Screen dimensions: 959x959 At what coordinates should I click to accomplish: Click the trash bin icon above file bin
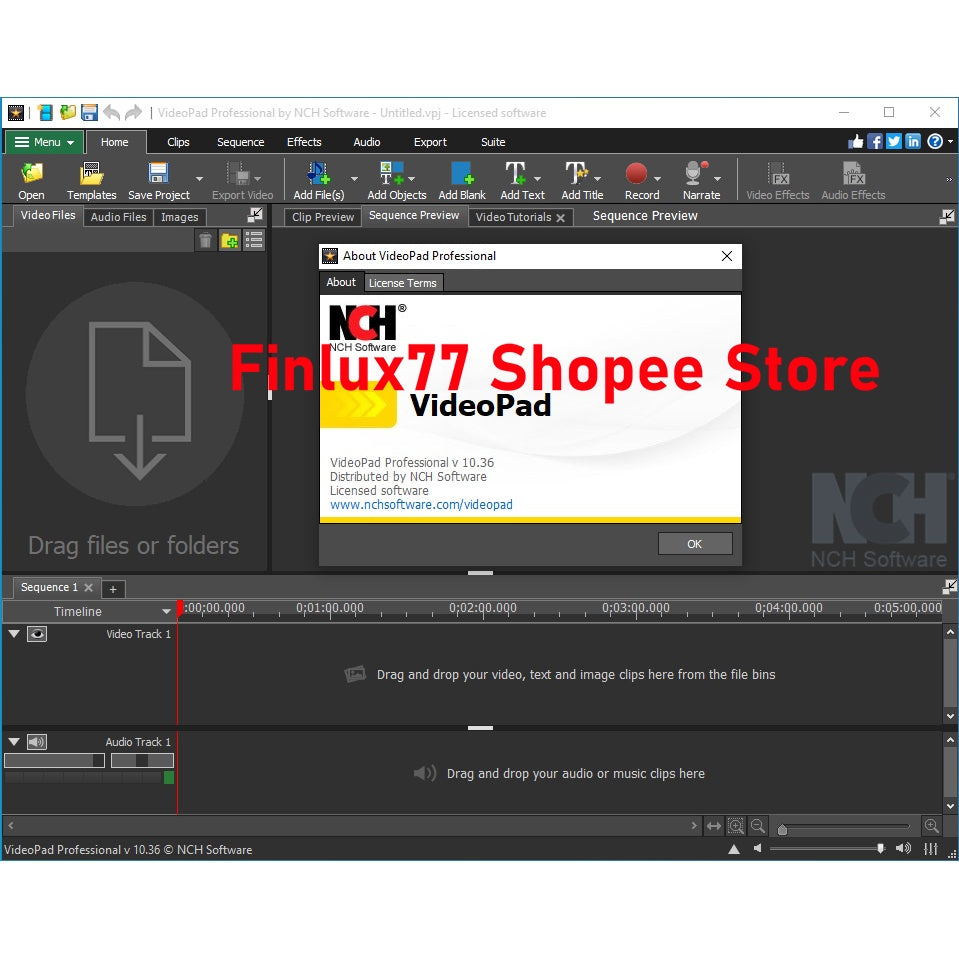pos(205,240)
